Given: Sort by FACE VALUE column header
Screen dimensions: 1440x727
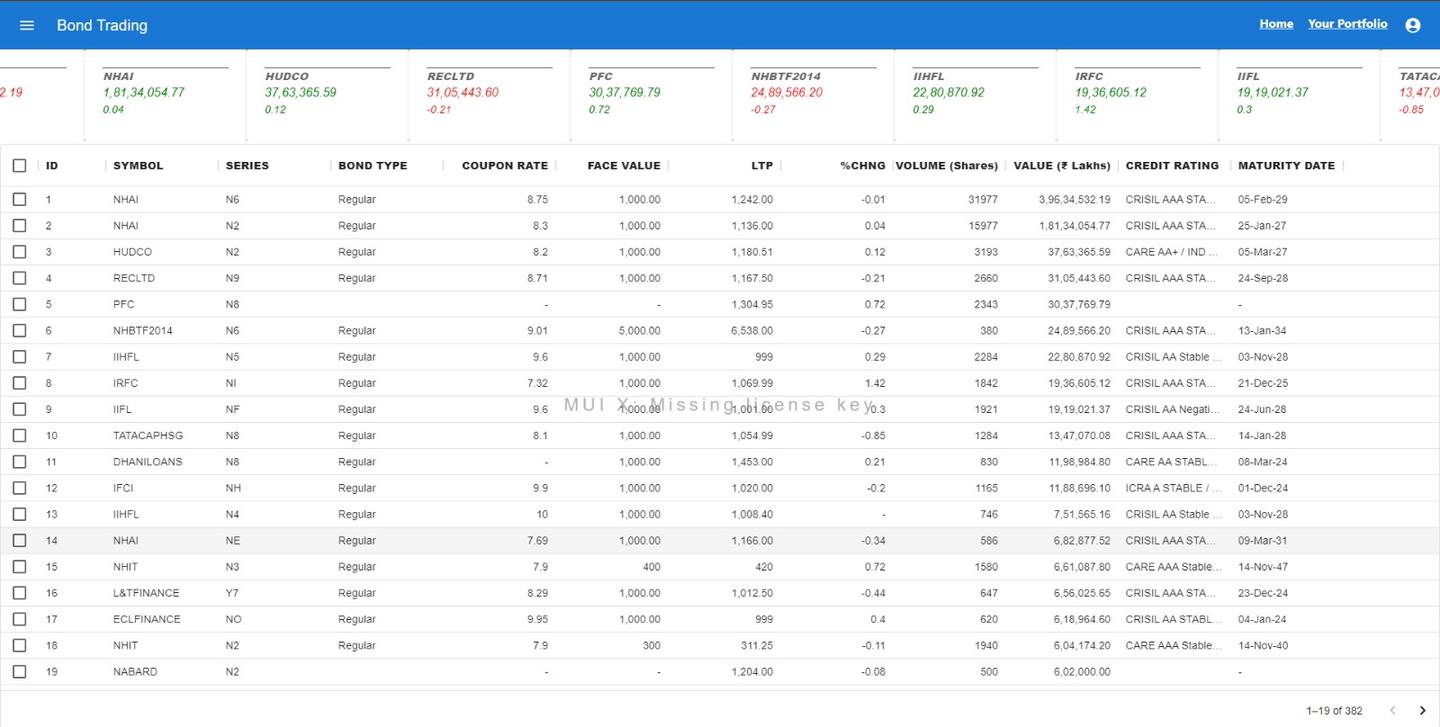Looking at the screenshot, I should 624,166.
